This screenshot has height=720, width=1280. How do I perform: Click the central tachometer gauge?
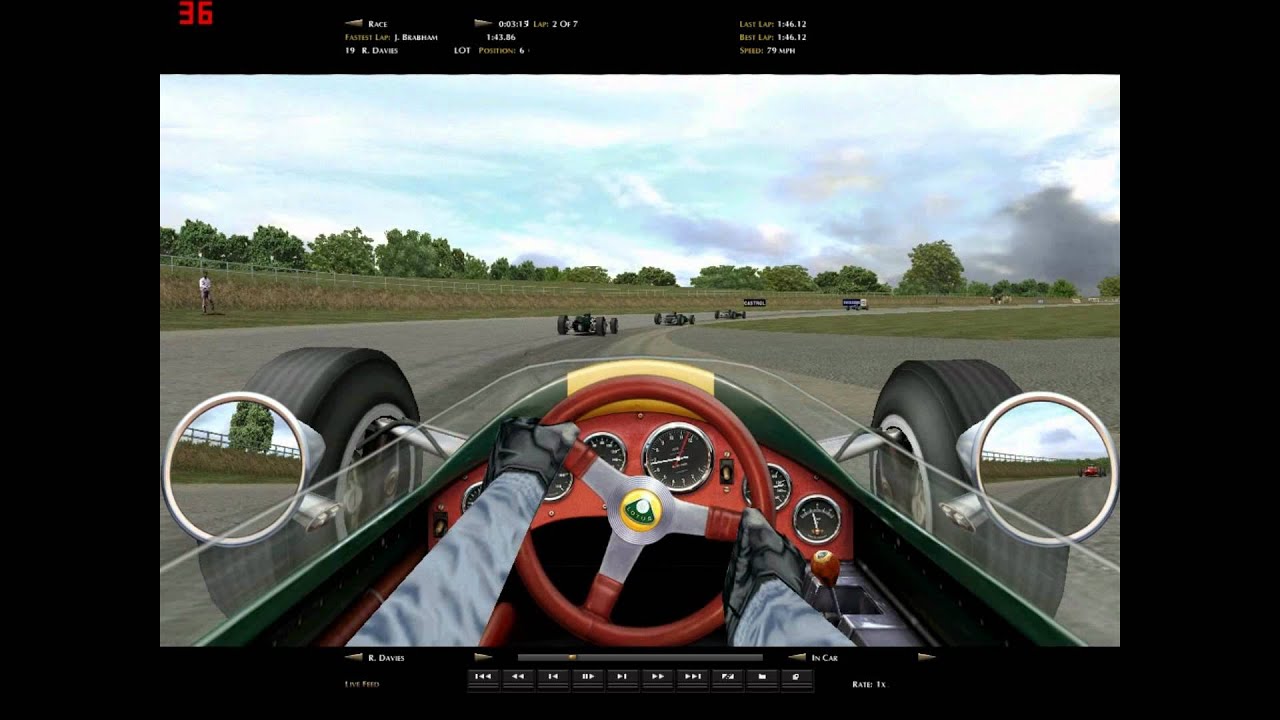(x=678, y=457)
